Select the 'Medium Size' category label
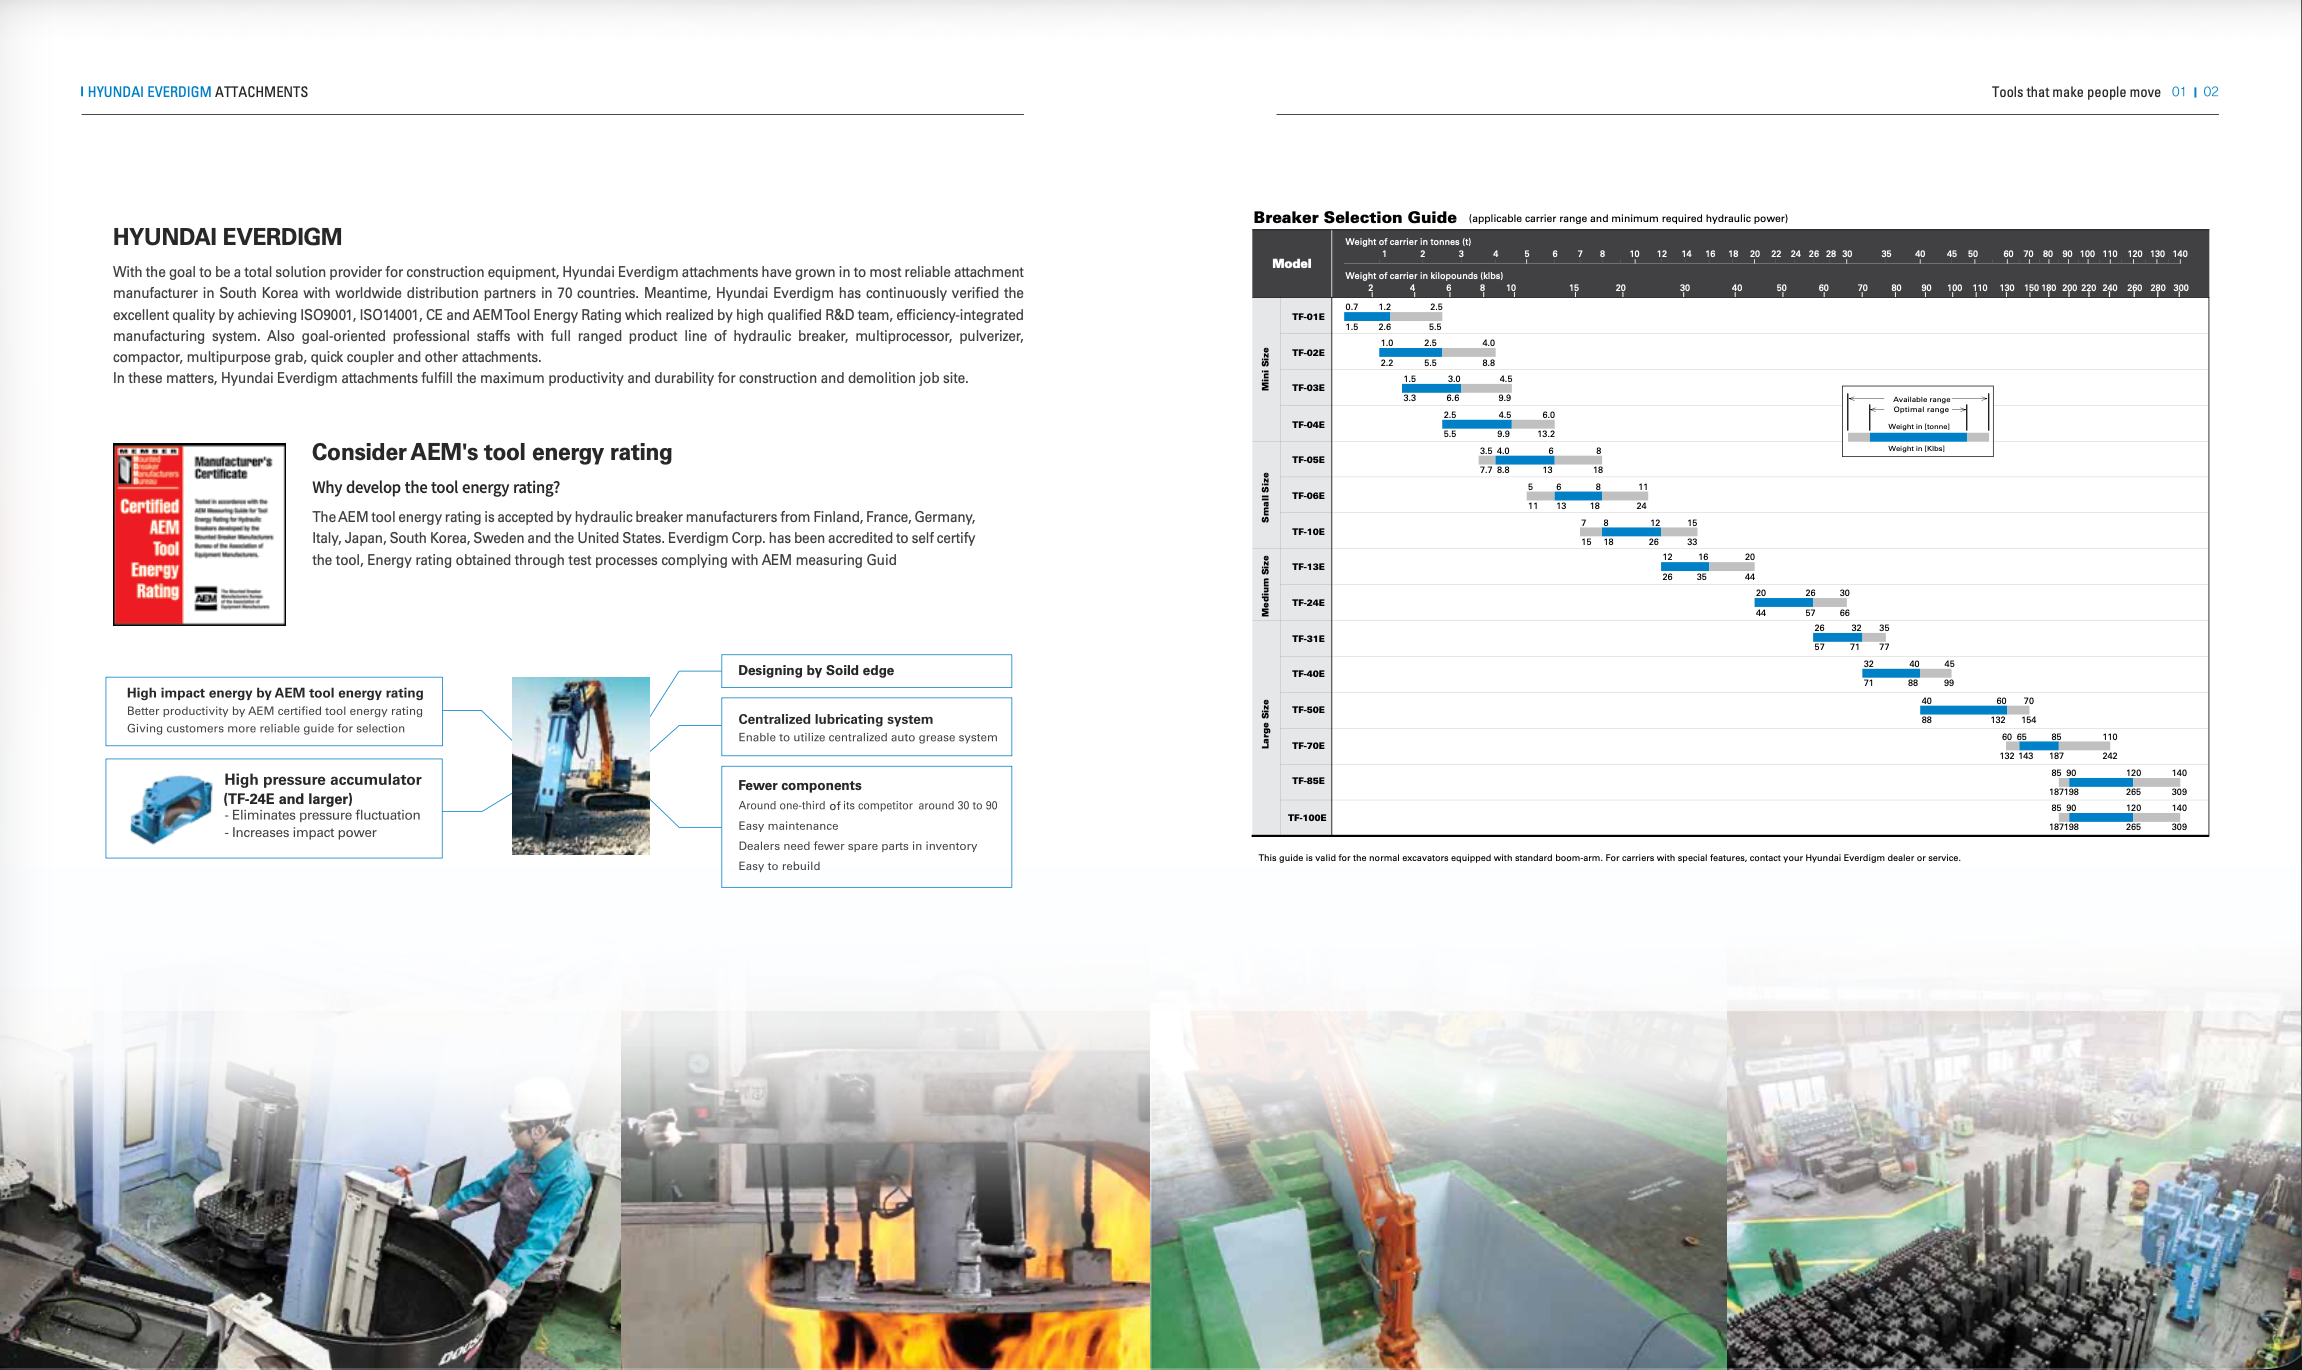This screenshot has width=2302, height=1370. [1265, 586]
